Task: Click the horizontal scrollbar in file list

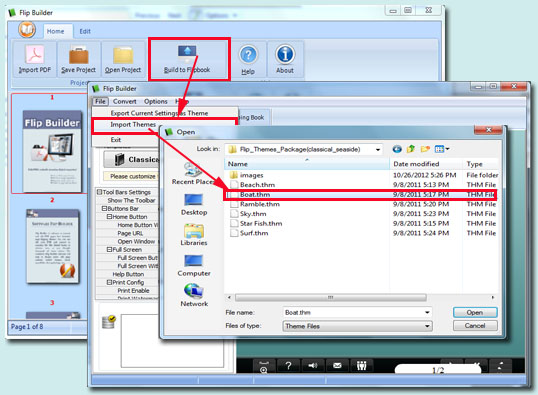Action: coord(331,297)
